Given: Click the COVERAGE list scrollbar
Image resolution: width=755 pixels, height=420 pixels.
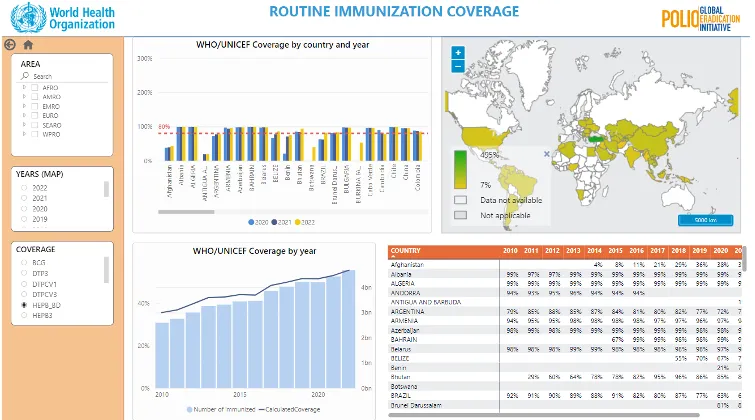Looking at the screenshot, I should click(106, 270).
